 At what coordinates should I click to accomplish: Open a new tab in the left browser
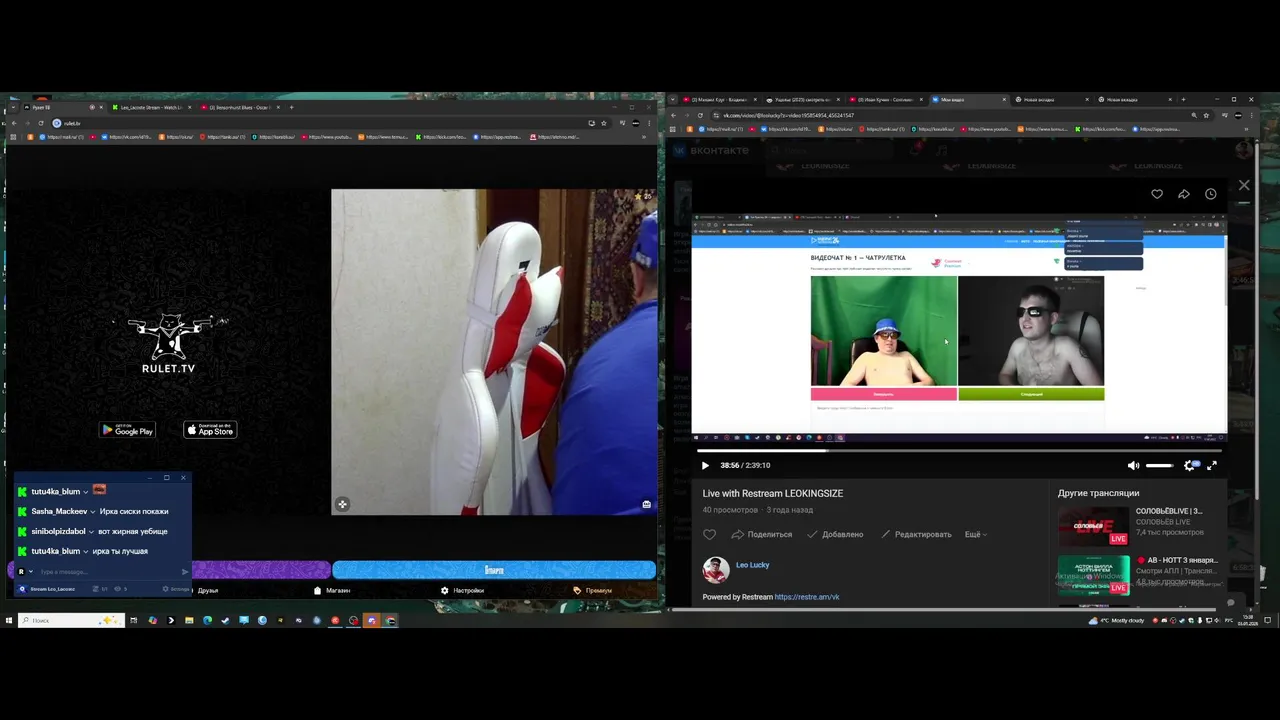[x=291, y=107]
